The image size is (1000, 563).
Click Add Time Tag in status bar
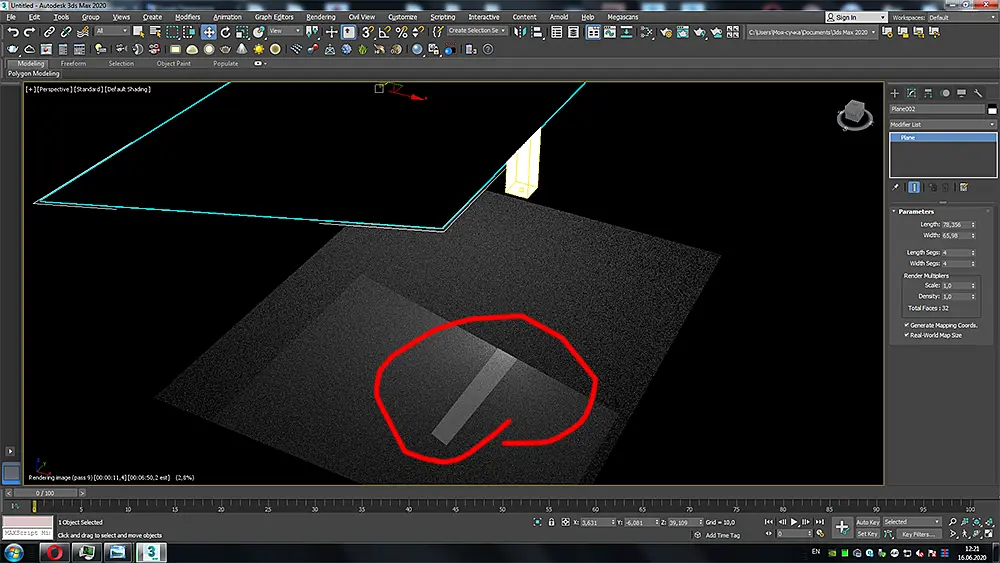click(x=723, y=536)
